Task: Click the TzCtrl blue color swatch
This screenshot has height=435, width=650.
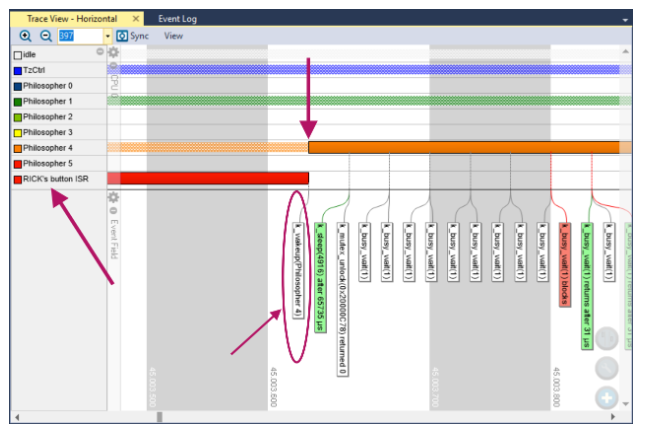Action: (17, 69)
